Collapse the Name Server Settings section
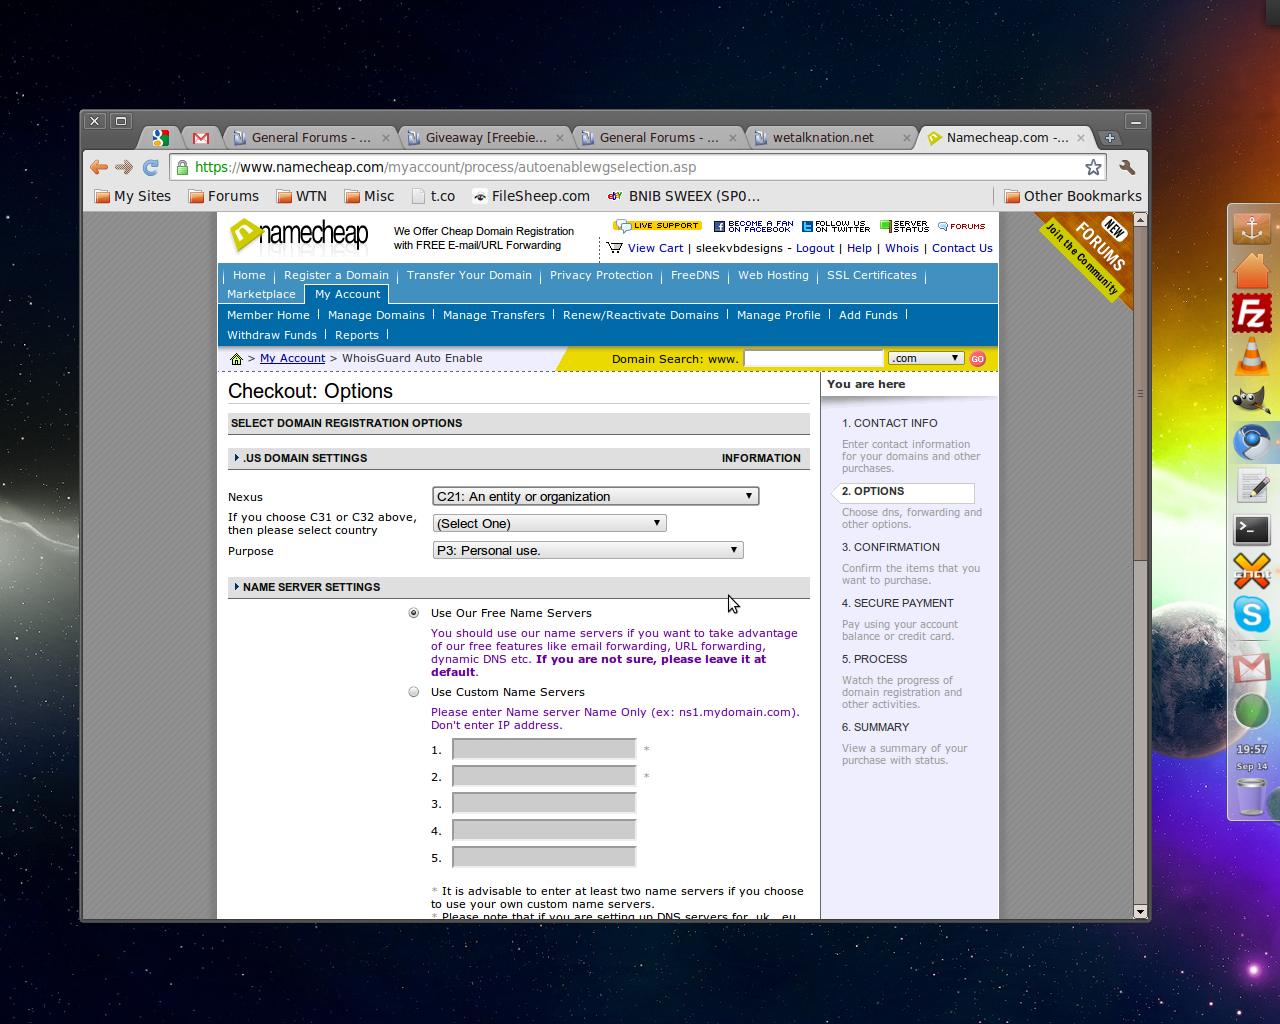Screen dimensions: 1280x1024 [x=237, y=587]
